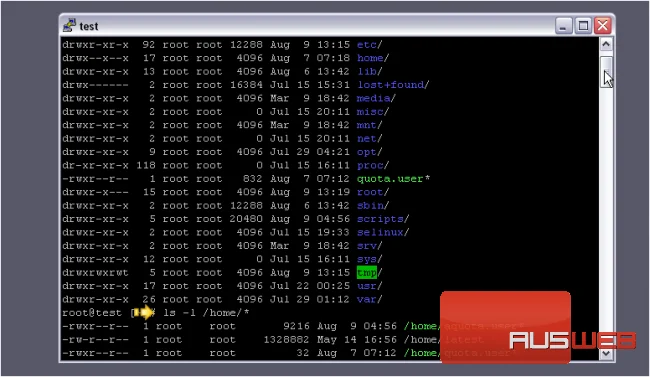Click the link count '92' on etc row
Screen dimensions: 650x377
click(149, 44)
